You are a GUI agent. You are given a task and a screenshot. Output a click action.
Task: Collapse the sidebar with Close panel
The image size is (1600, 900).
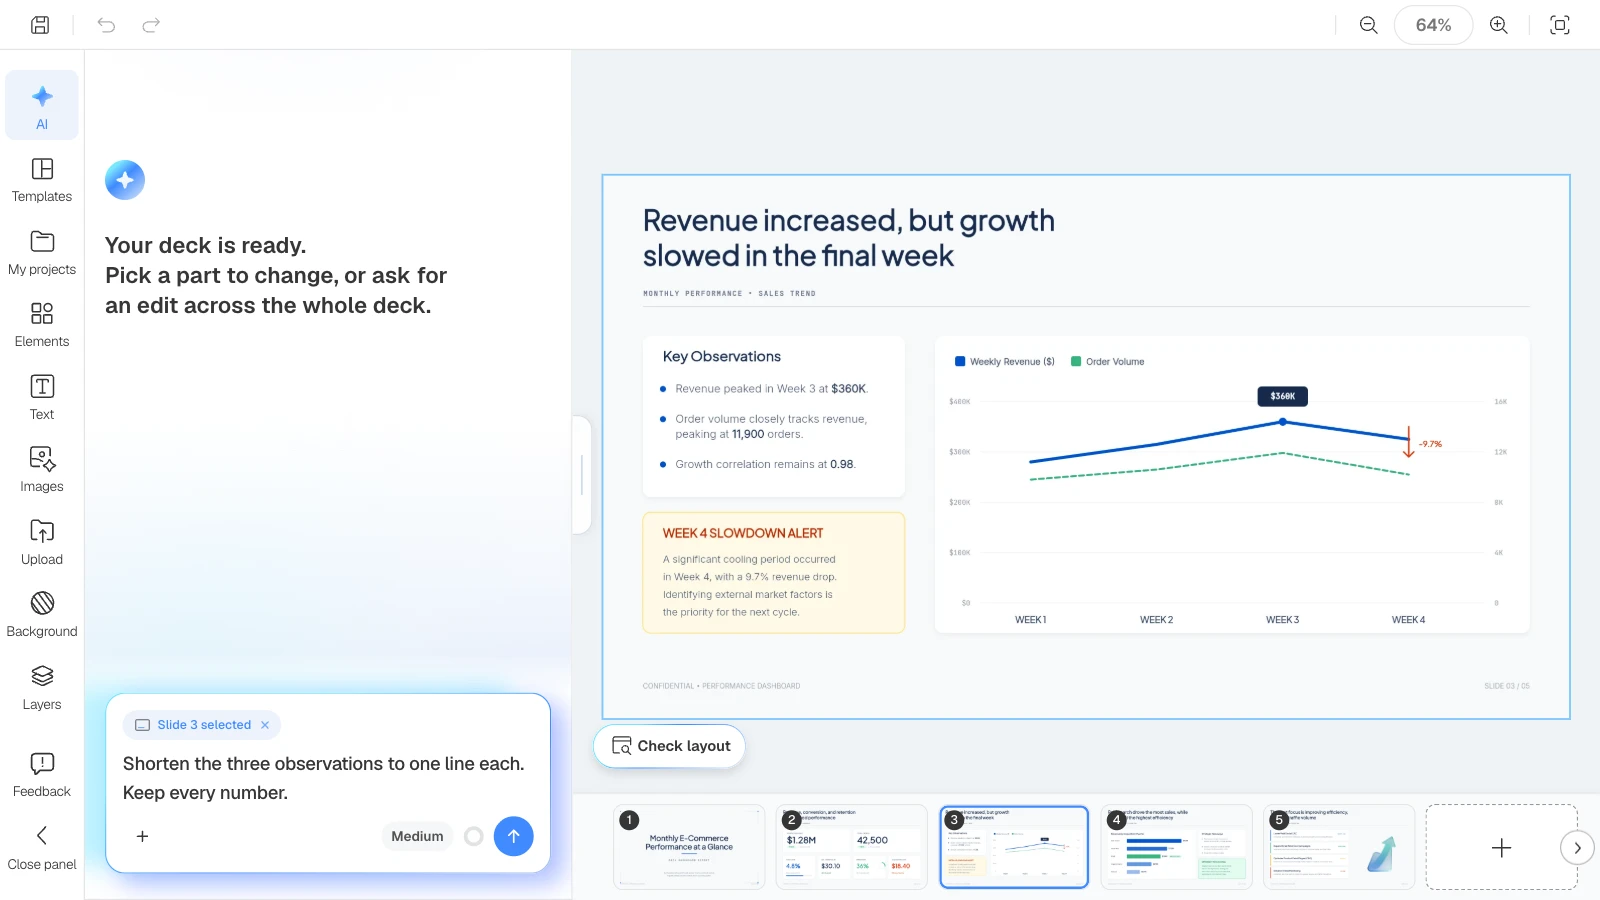tap(42, 848)
